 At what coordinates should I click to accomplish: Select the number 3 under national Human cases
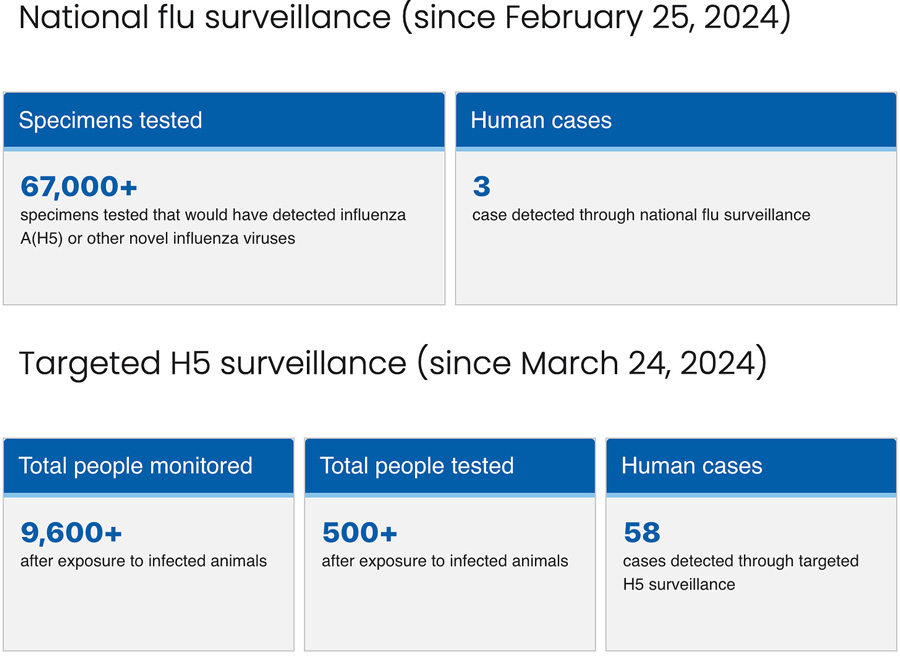(x=482, y=187)
